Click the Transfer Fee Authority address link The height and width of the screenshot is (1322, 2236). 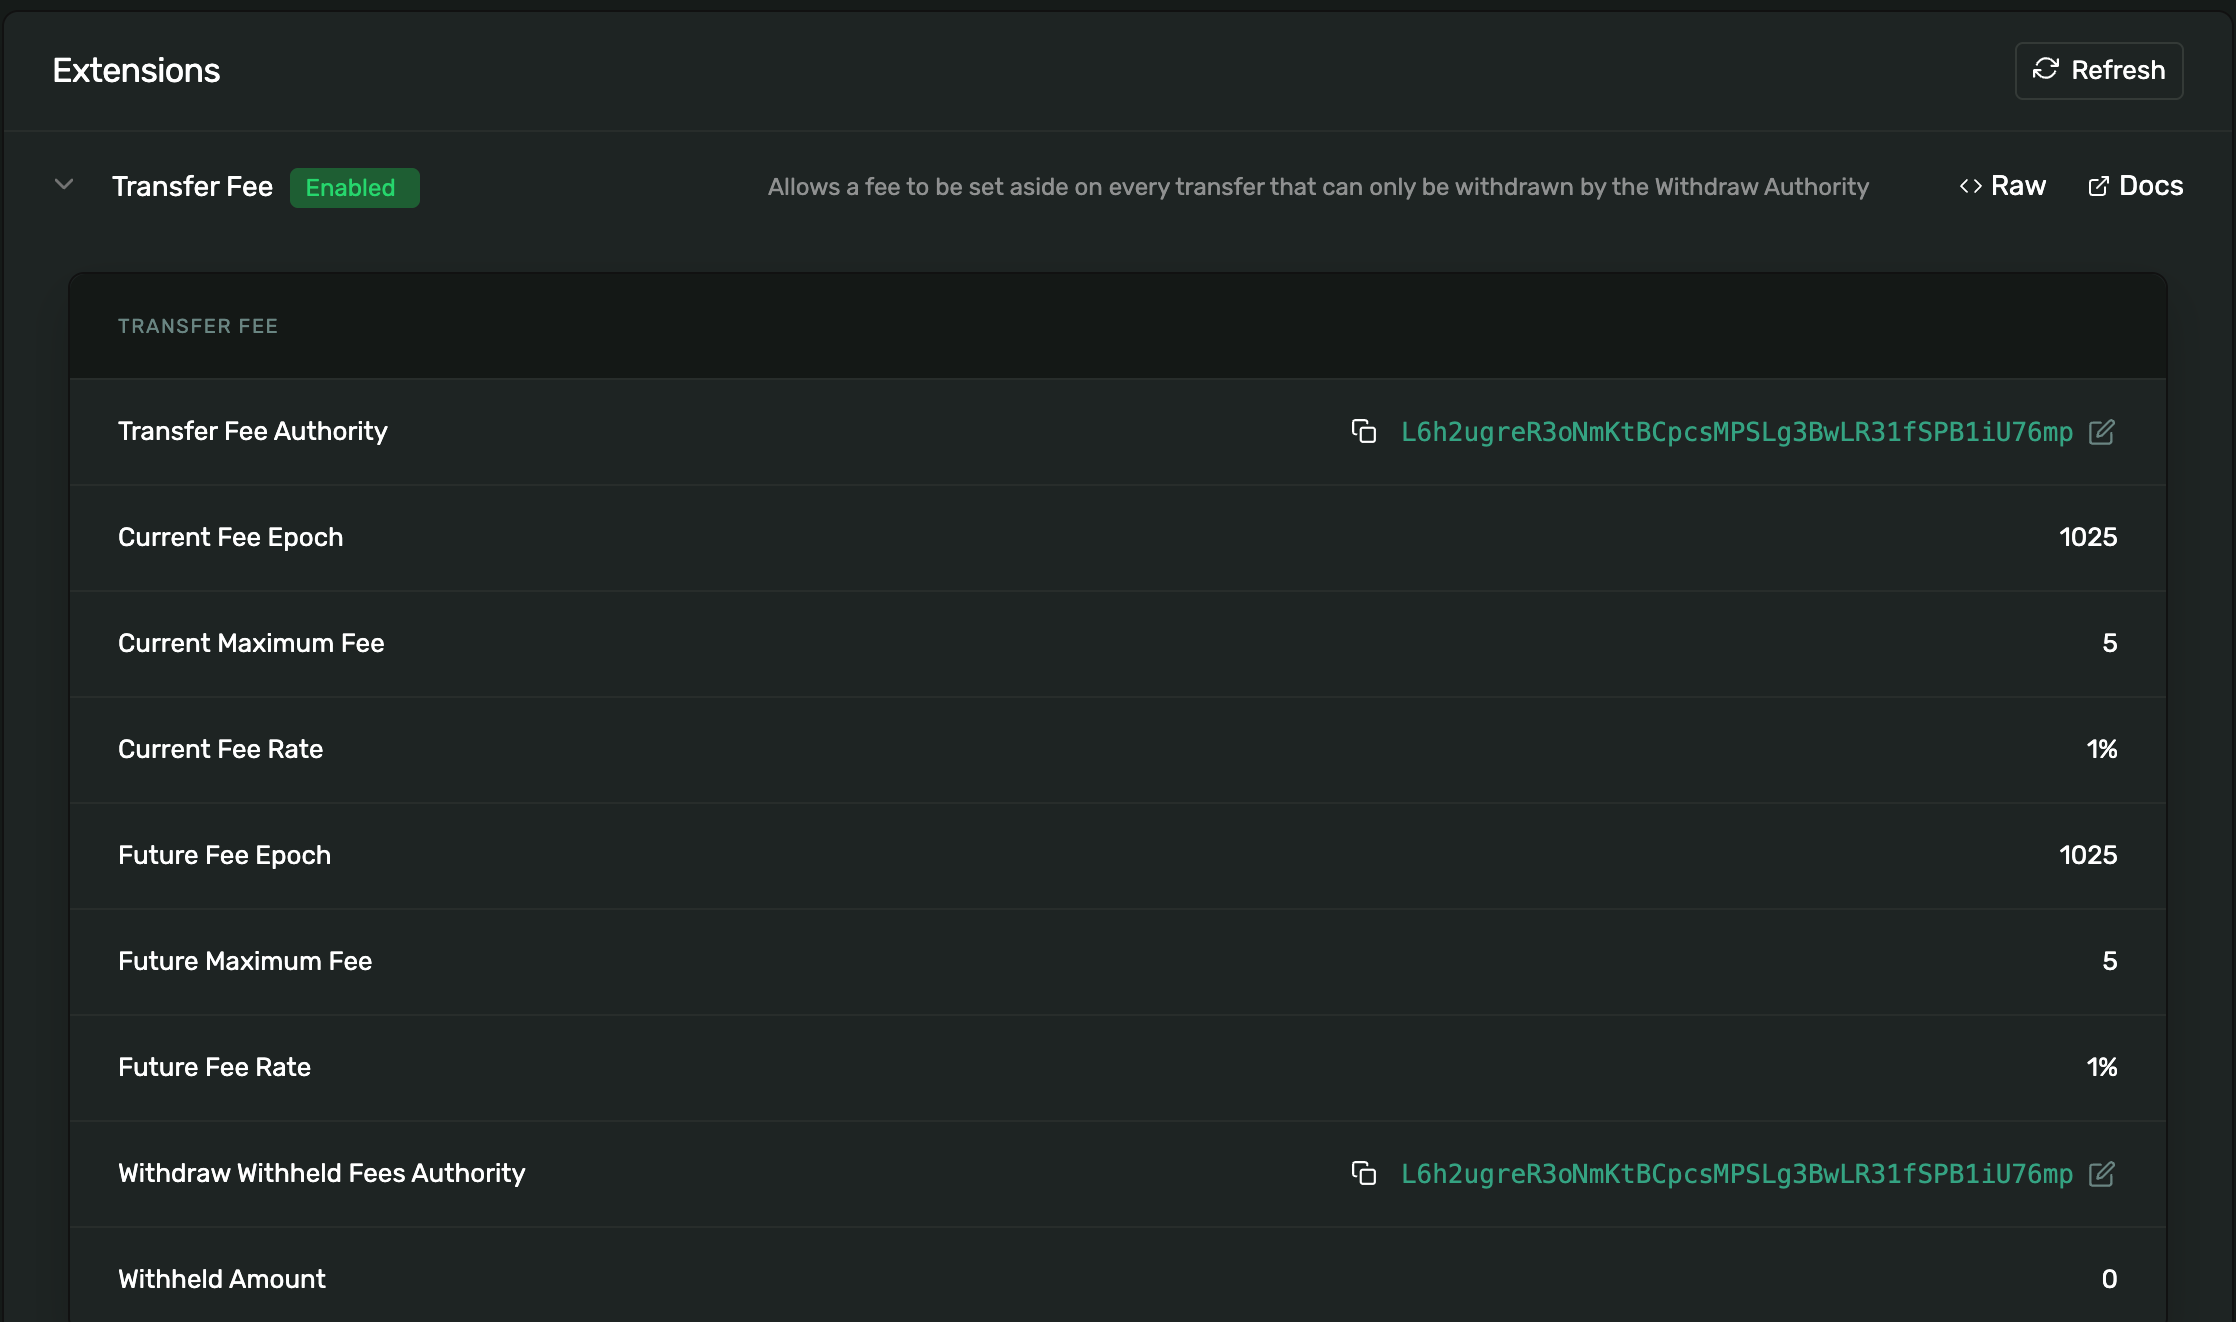click(1736, 432)
